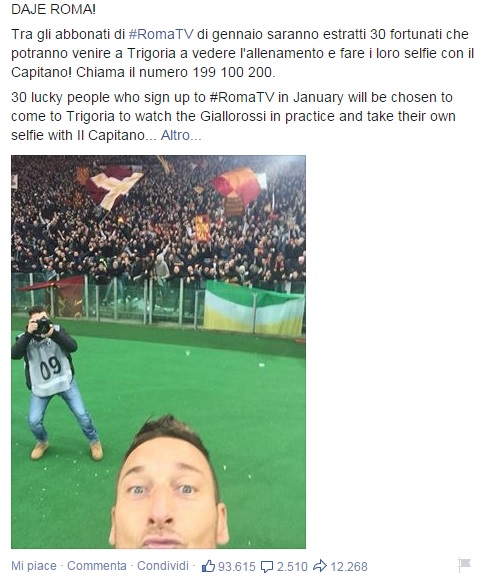Click the flag report icon
The height and width of the screenshot is (576, 491).
click(x=465, y=564)
